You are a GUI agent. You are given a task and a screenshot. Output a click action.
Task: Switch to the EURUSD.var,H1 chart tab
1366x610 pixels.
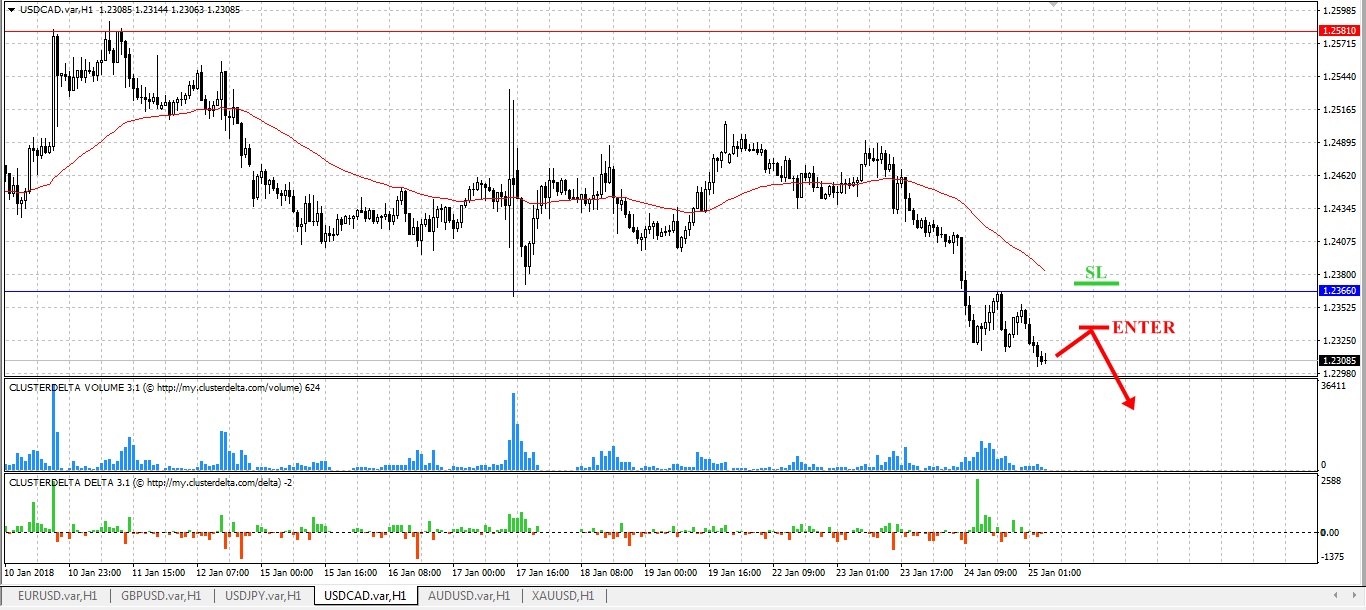(57, 595)
